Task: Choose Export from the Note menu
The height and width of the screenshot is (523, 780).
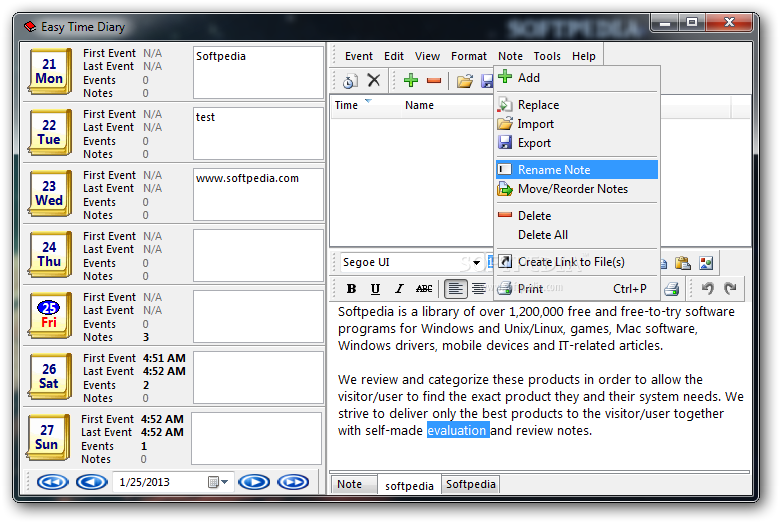Action: pos(577,143)
